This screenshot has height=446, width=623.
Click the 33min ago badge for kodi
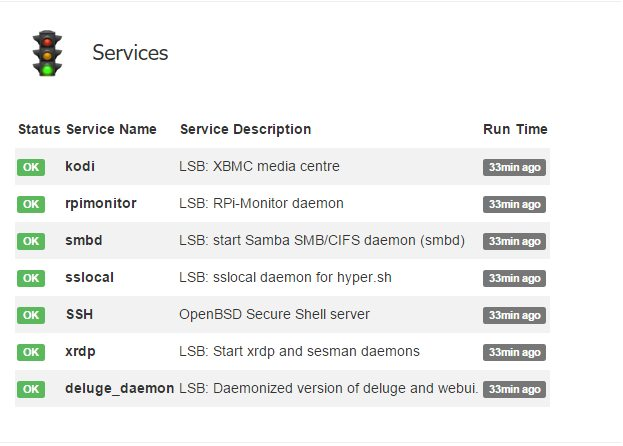[x=515, y=167]
